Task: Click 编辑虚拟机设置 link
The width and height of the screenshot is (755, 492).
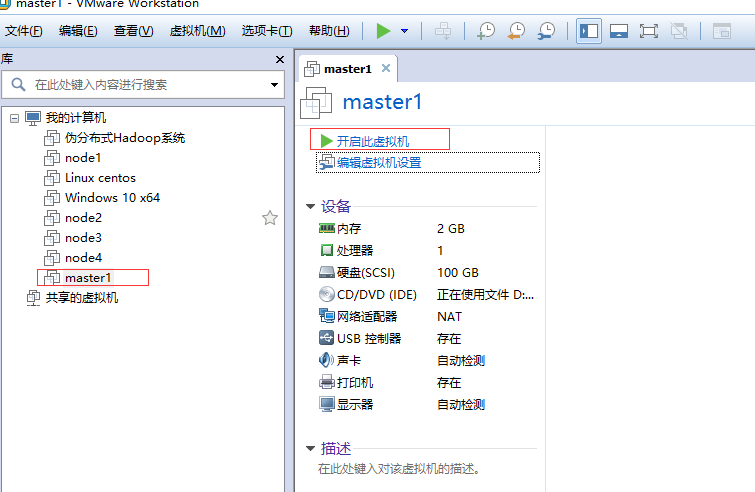Action: 379,163
